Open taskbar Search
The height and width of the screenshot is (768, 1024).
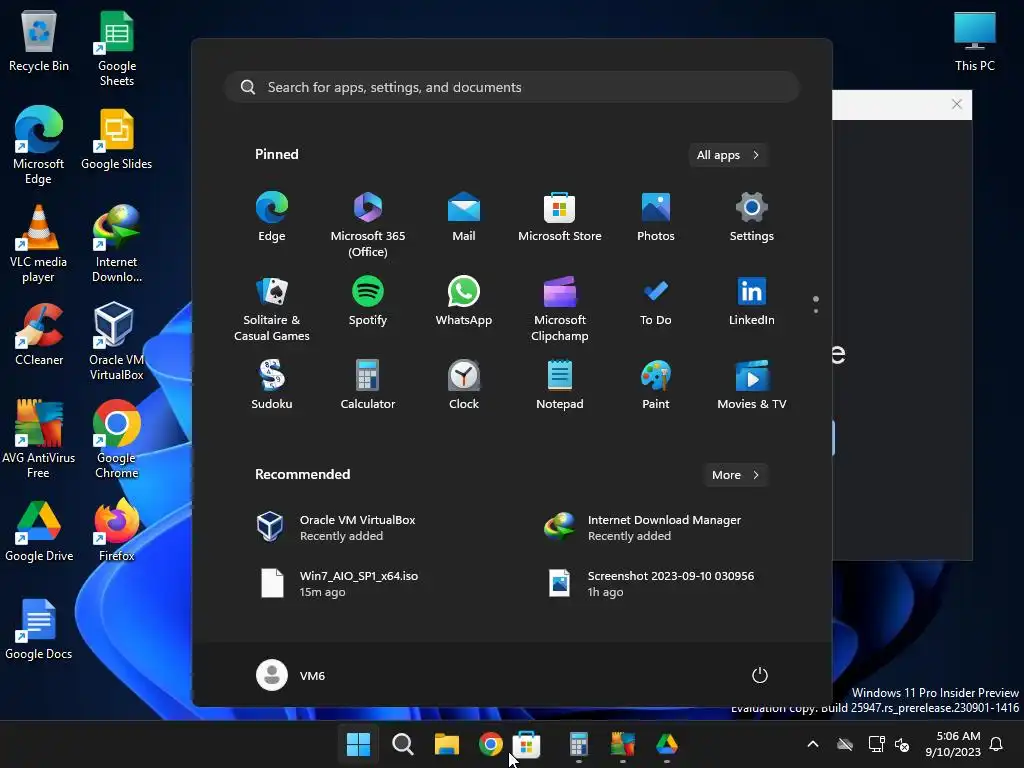tap(402, 744)
